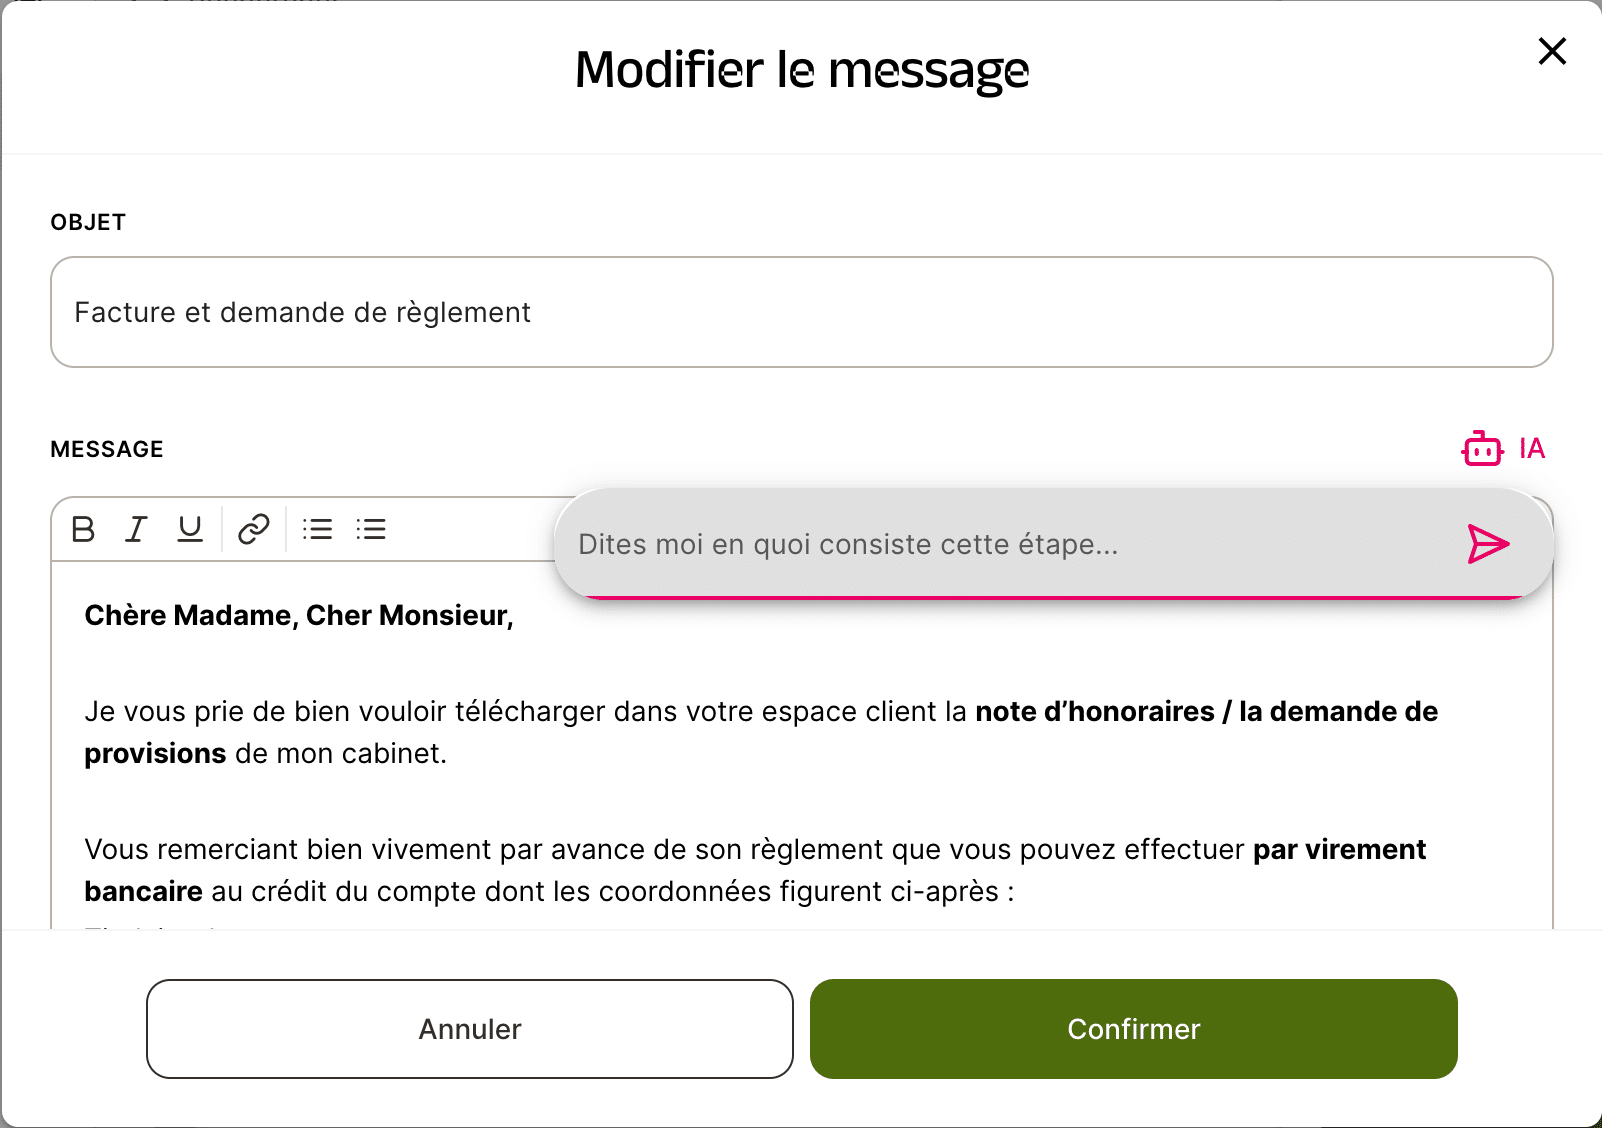The width and height of the screenshot is (1602, 1128).
Task: Click the "Dites moi en quoi consiste" prompt field
Action: coord(1000,544)
